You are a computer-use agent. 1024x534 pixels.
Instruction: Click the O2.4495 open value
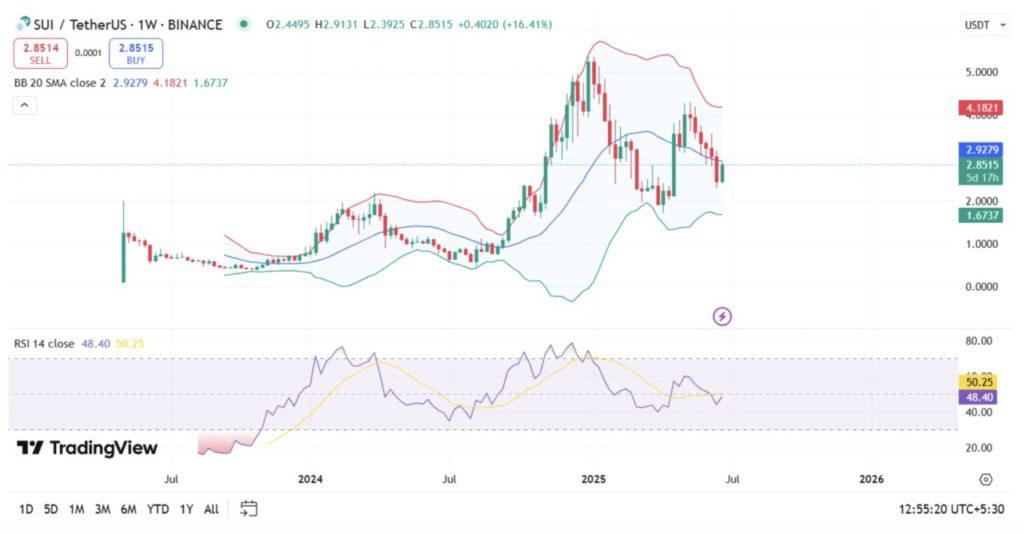point(287,25)
